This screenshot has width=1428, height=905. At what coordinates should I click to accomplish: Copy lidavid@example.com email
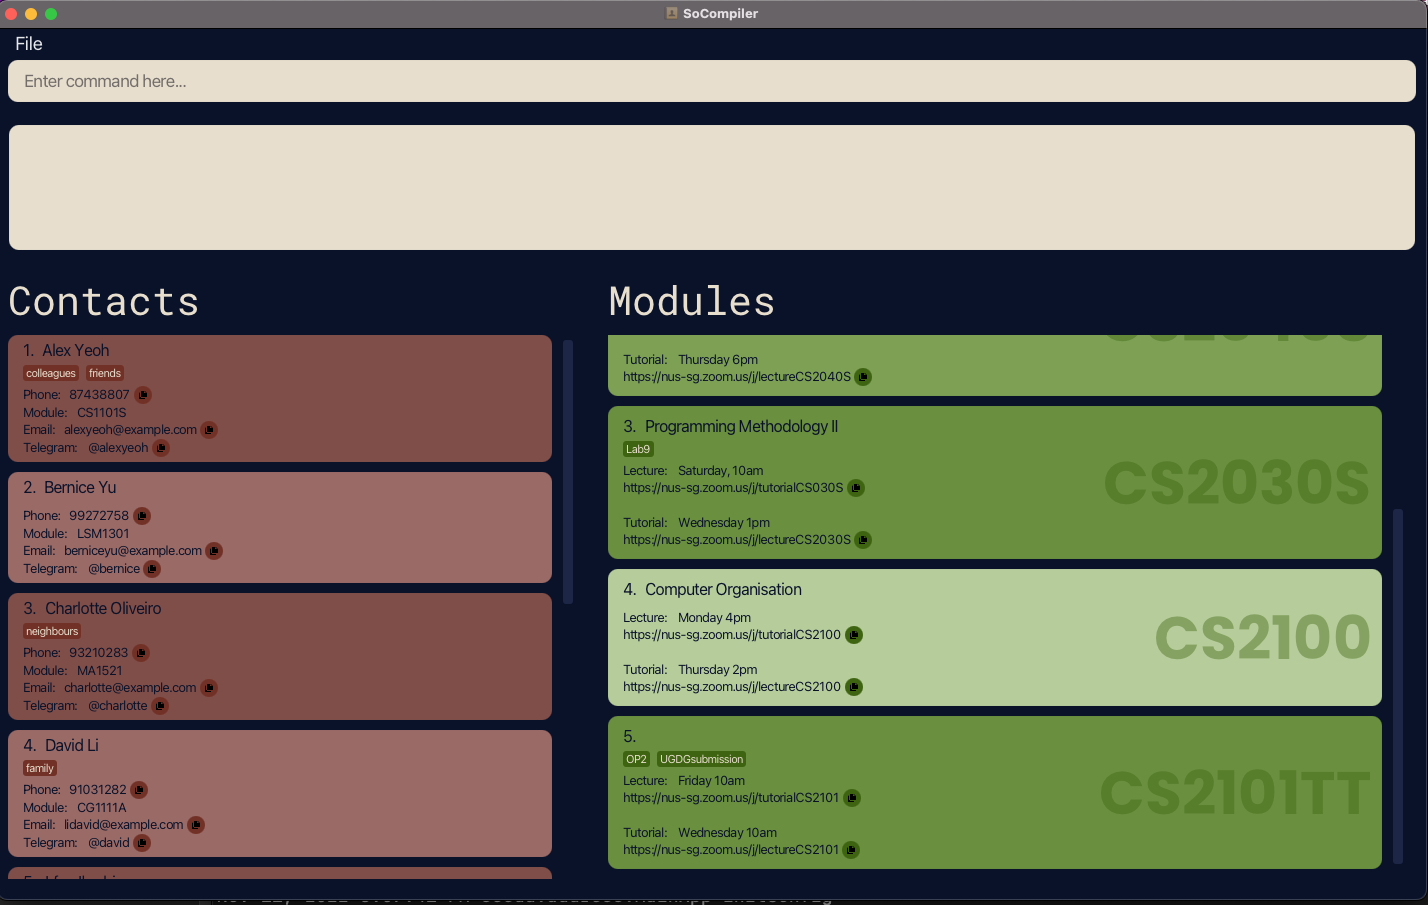tap(196, 825)
